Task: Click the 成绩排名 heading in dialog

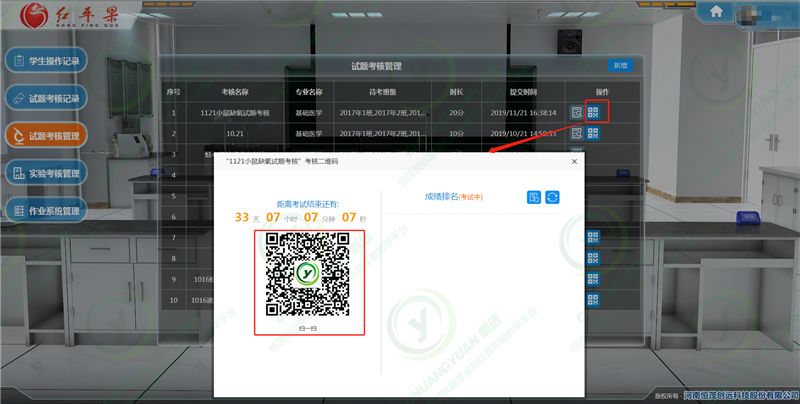Action: (x=441, y=196)
